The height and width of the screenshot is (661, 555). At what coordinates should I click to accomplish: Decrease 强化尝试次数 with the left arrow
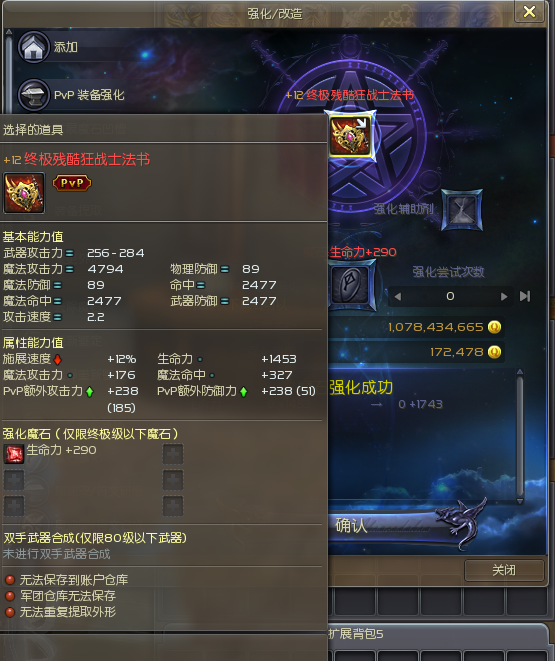click(397, 297)
